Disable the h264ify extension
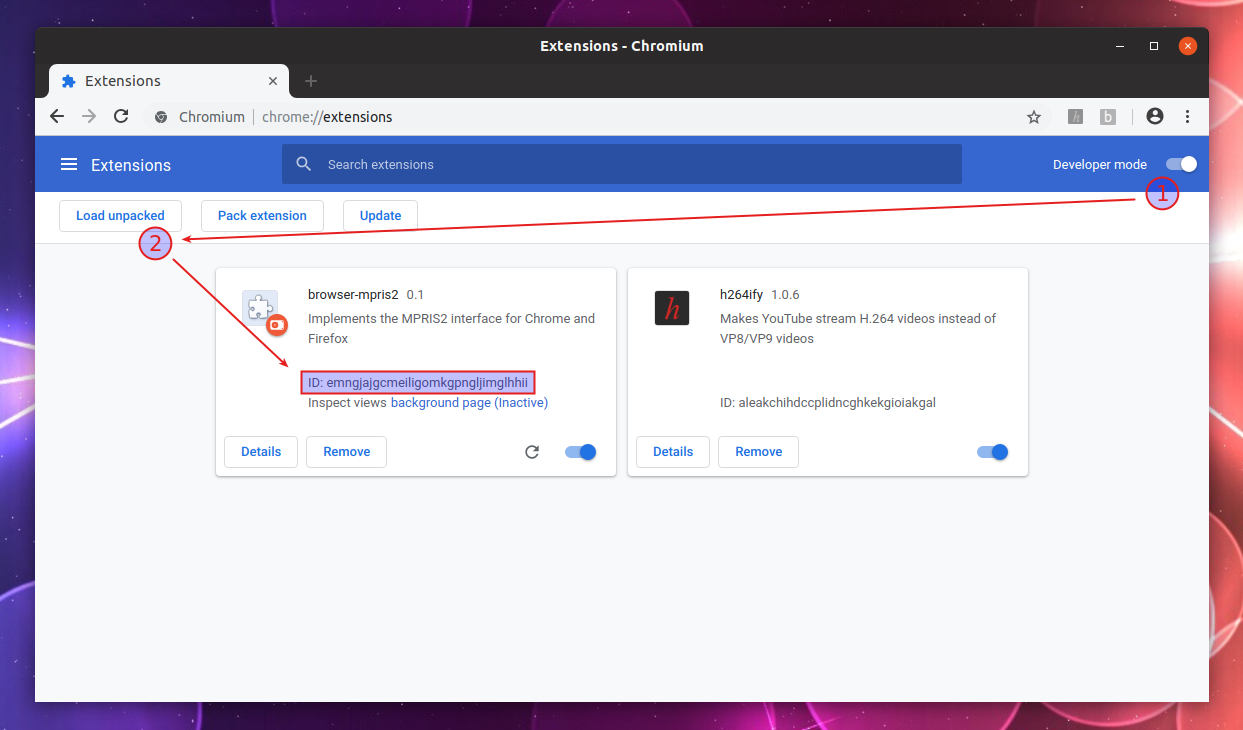 pyautogui.click(x=992, y=451)
